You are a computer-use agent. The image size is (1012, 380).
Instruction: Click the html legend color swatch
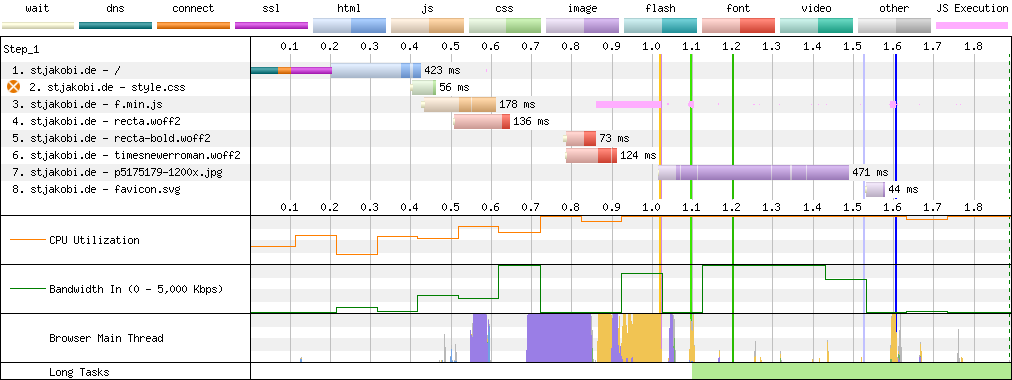point(349,26)
